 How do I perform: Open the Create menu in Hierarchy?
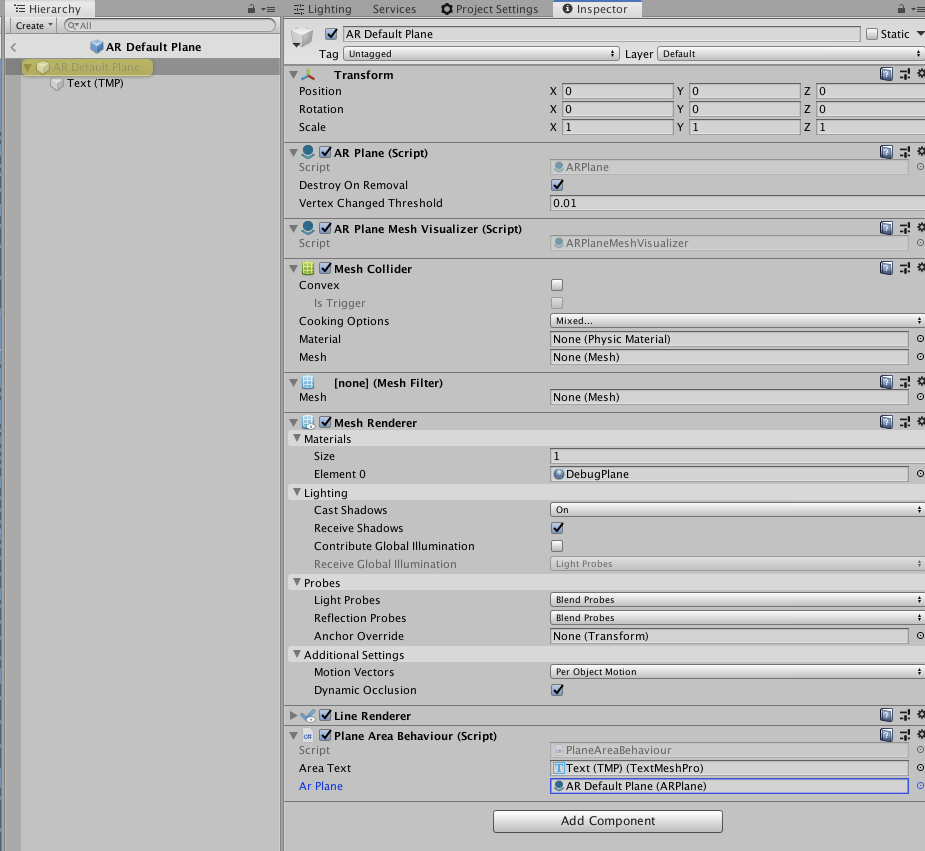(x=34, y=25)
